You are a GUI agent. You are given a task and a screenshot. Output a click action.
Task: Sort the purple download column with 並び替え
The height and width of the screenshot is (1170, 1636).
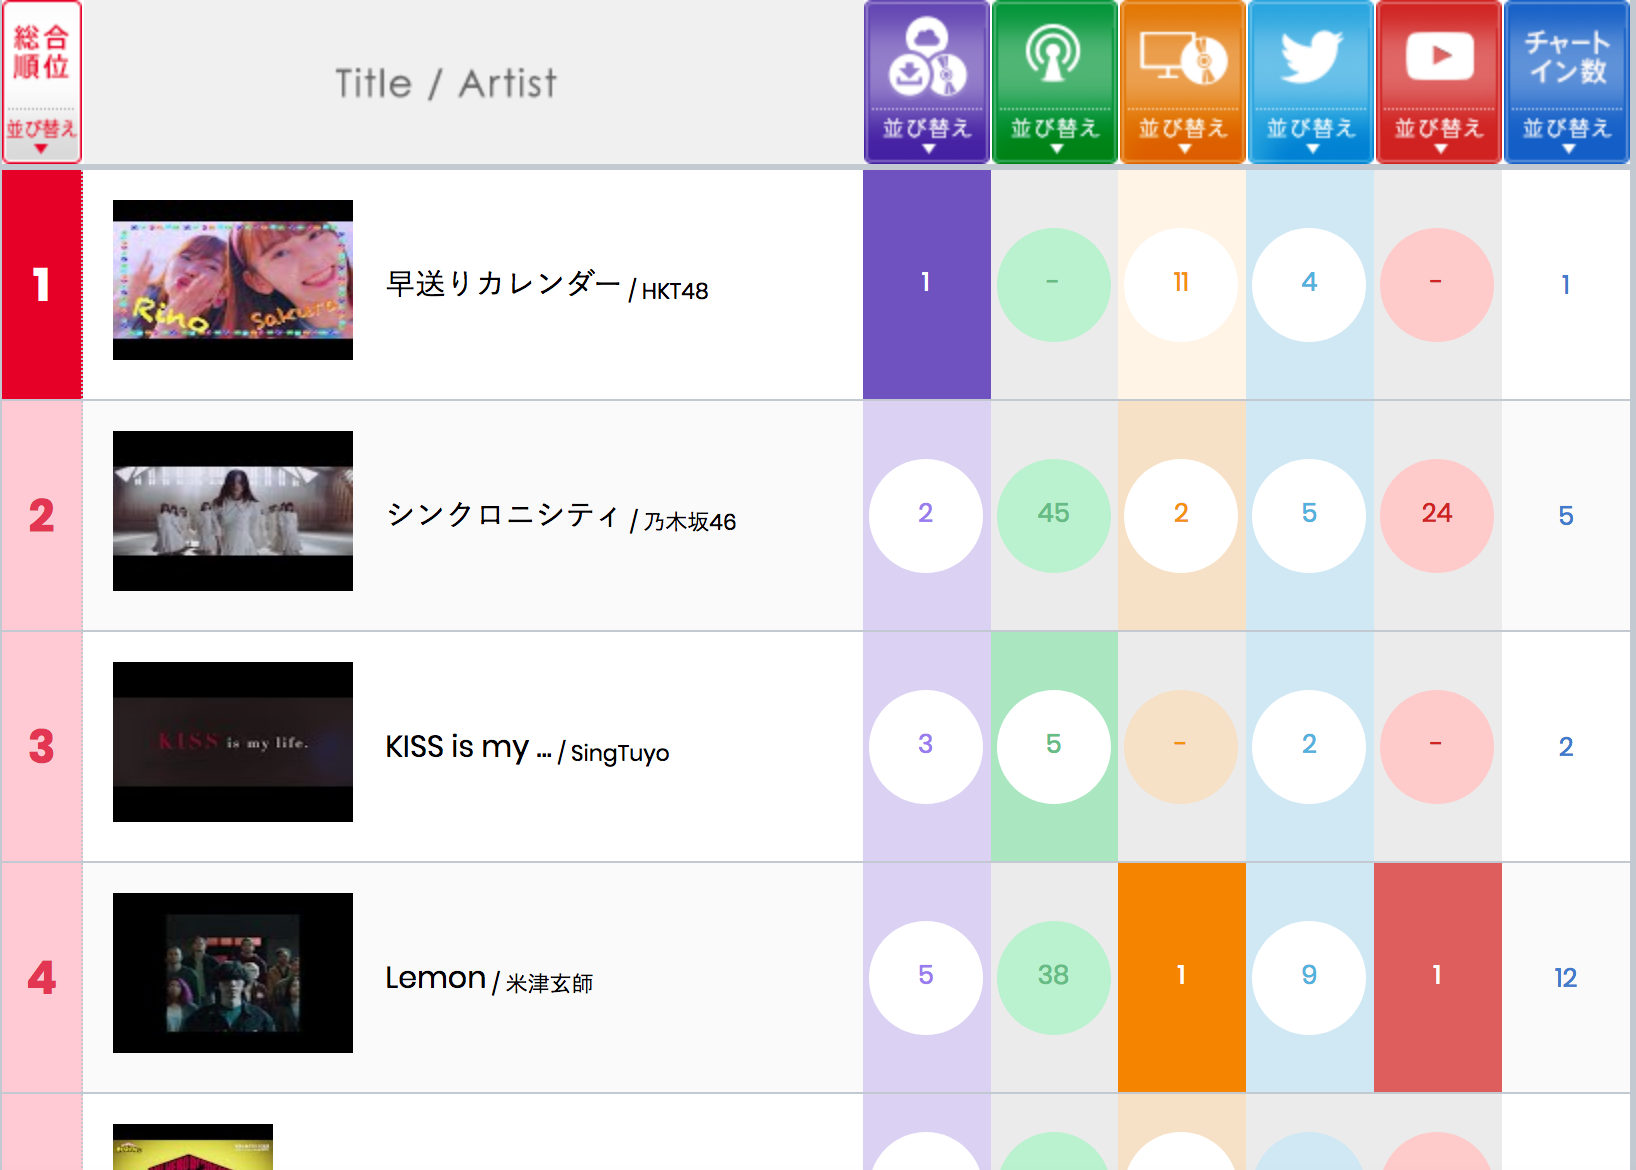pyautogui.click(x=927, y=133)
